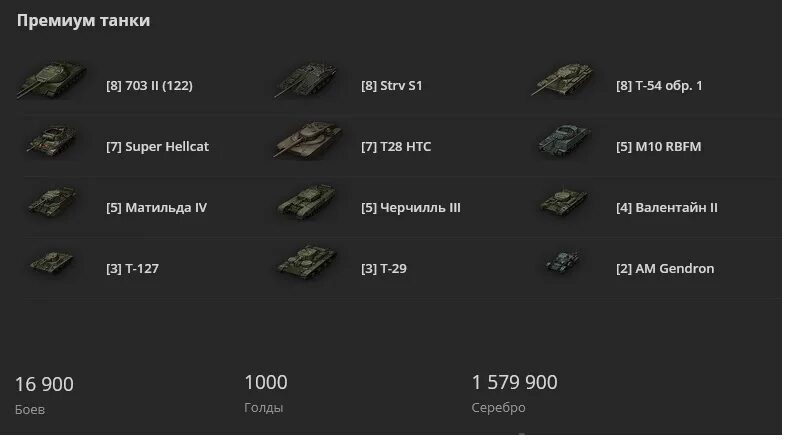Click the [2] AM Gendron label

click(665, 269)
